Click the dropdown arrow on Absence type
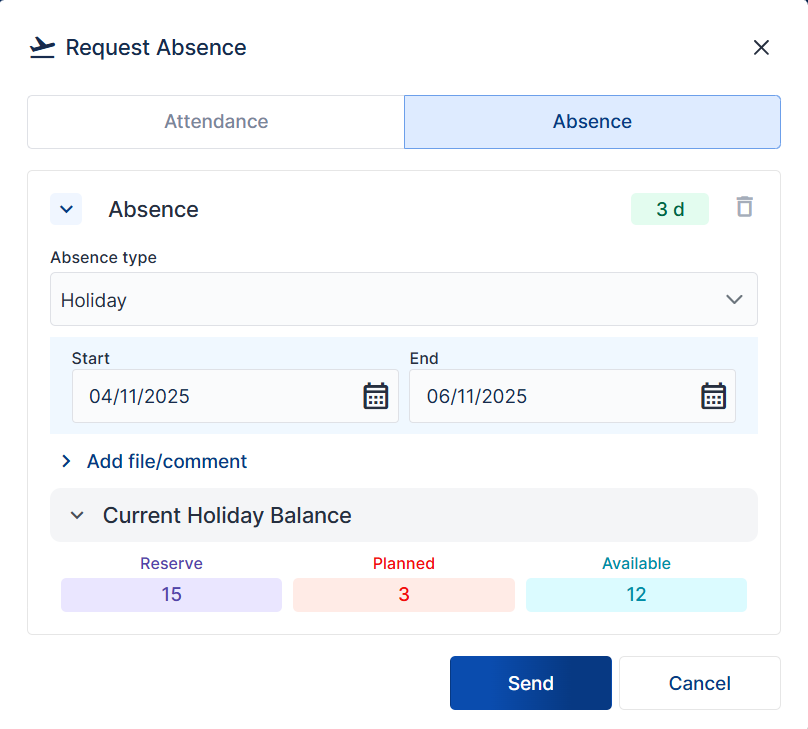This screenshot has width=808, height=729. (x=734, y=299)
